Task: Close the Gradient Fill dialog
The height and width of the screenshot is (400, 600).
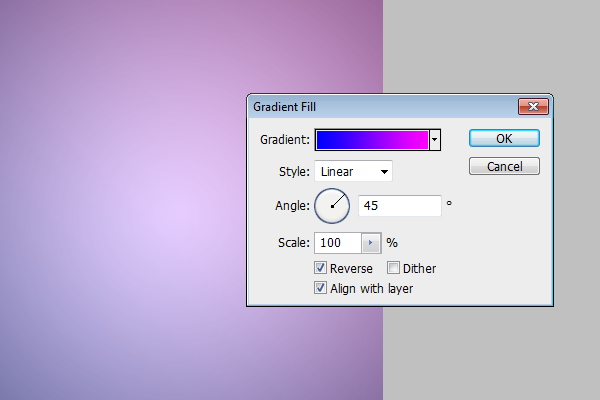Action: click(532, 106)
